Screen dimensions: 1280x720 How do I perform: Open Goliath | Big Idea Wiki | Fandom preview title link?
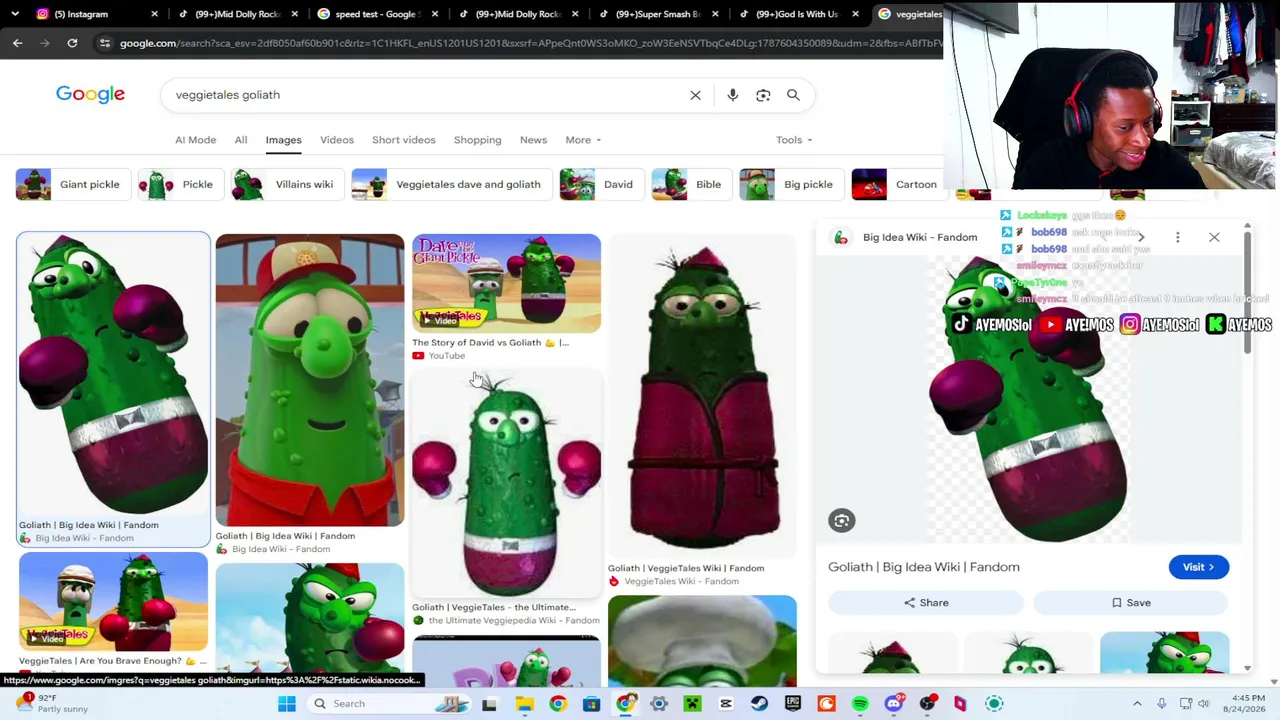pyautogui.click(x=924, y=567)
